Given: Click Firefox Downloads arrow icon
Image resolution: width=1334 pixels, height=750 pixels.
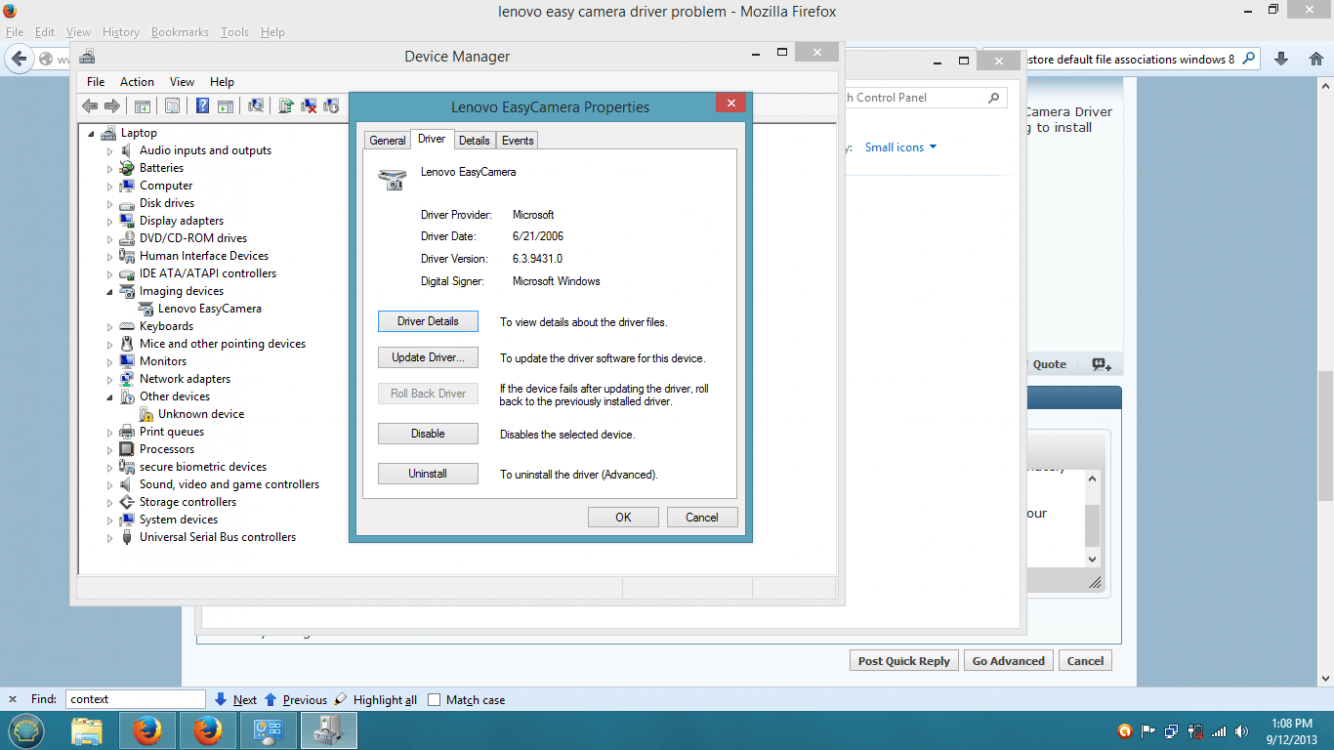Looking at the screenshot, I should click(1281, 59).
